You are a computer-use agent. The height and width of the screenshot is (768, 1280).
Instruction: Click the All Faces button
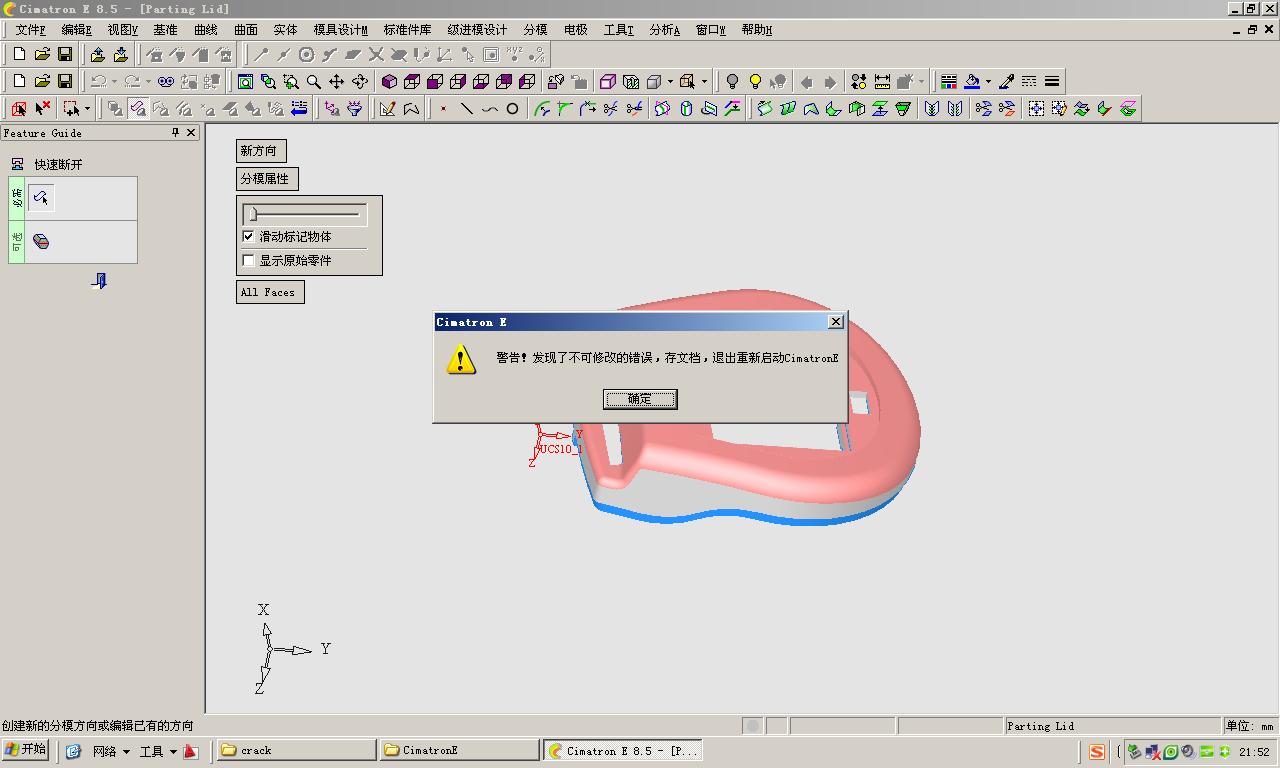(270, 292)
